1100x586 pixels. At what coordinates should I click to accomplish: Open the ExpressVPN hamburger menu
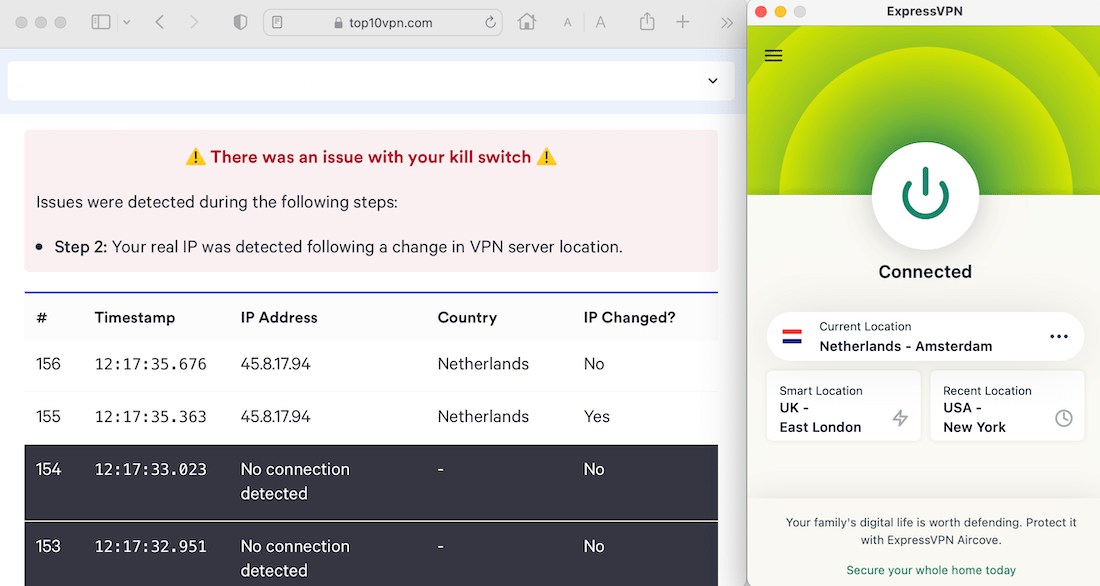click(x=773, y=55)
